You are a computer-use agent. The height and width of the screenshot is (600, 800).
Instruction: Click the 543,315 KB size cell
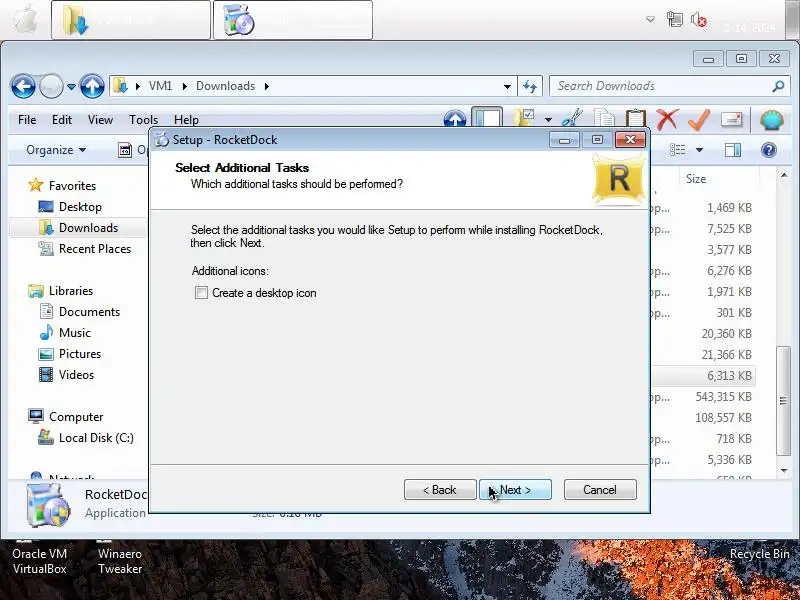723,396
